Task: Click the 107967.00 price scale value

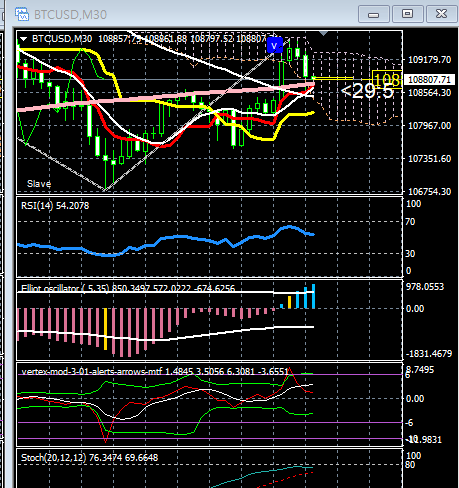Action: (429, 126)
